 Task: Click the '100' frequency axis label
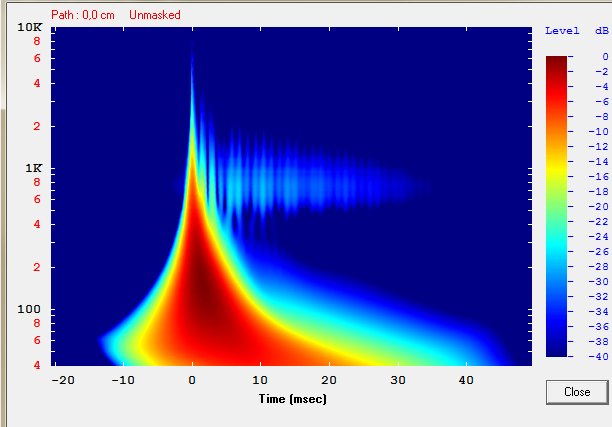tap(29, 309)
